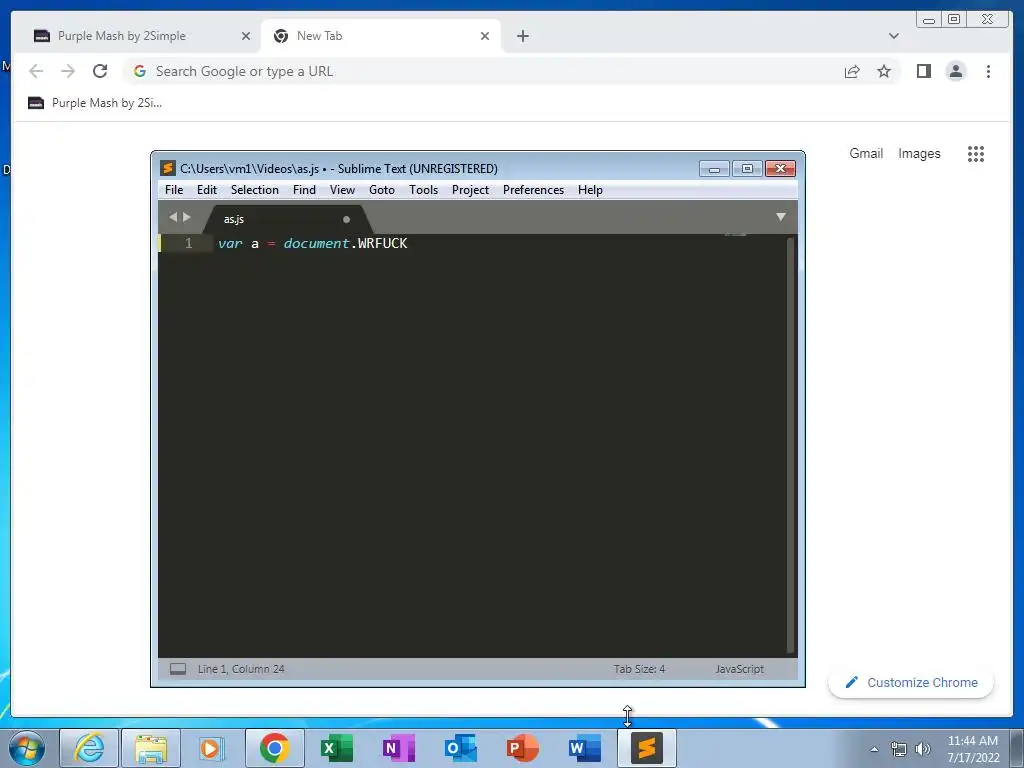Focus the Search Google or type a URL box
This screenshot has width=1024, height=768.
[x=483, y=71]
